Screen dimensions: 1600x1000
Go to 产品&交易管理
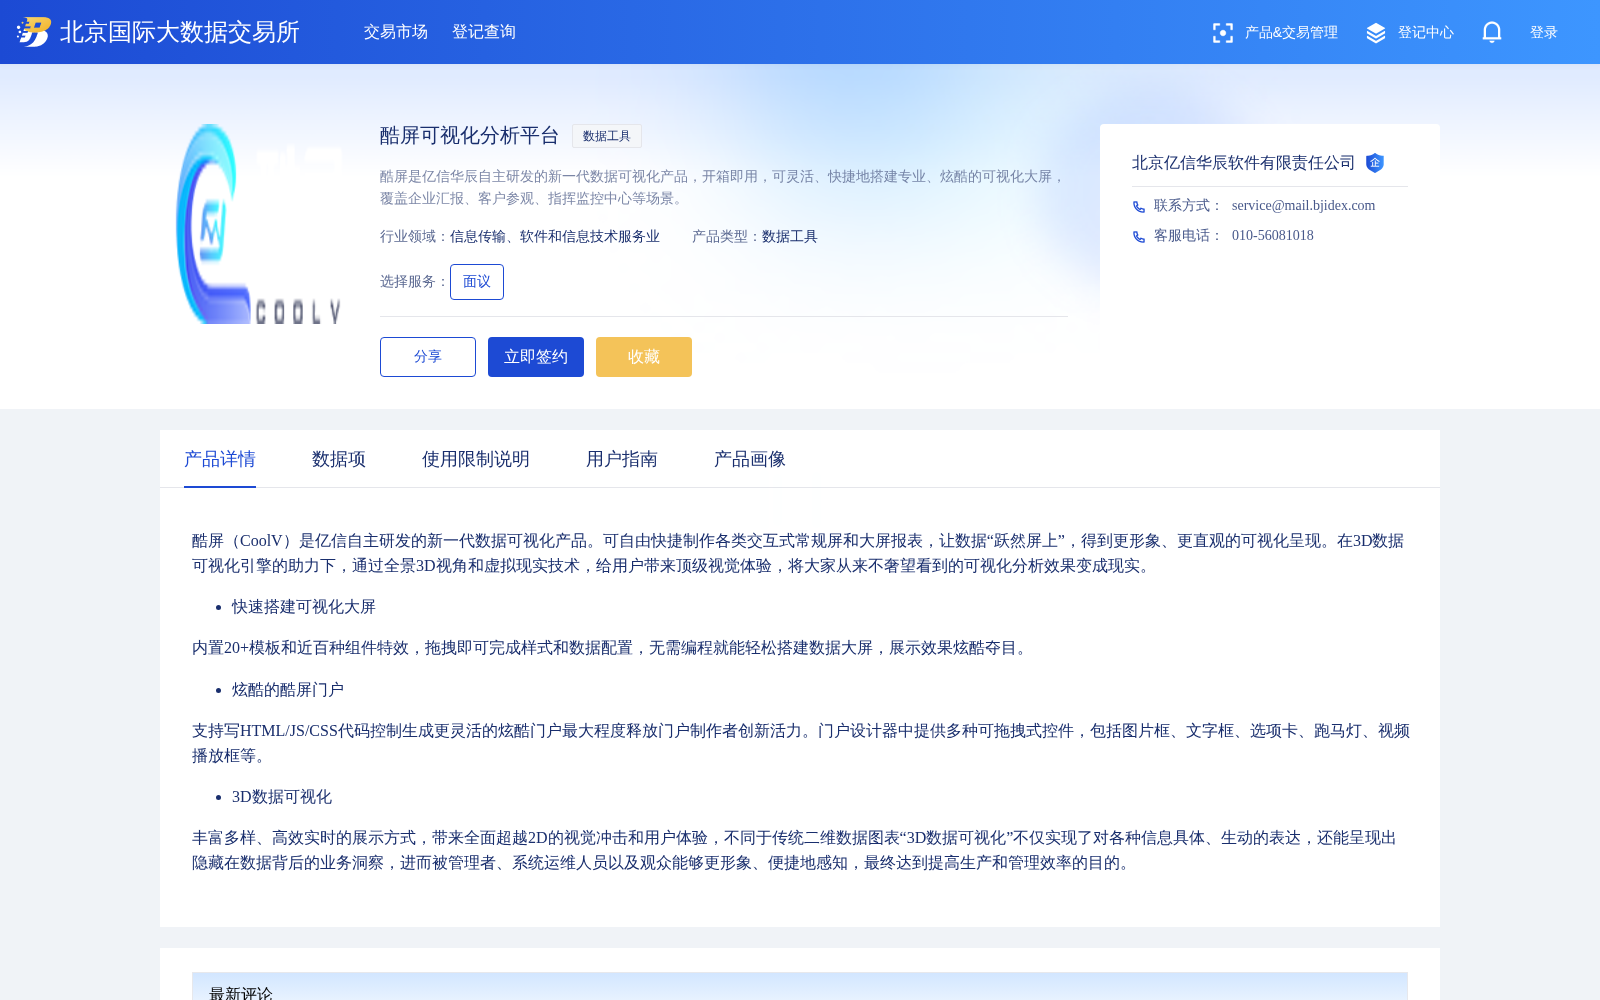pyautogui.click(x=1291, y=33)
